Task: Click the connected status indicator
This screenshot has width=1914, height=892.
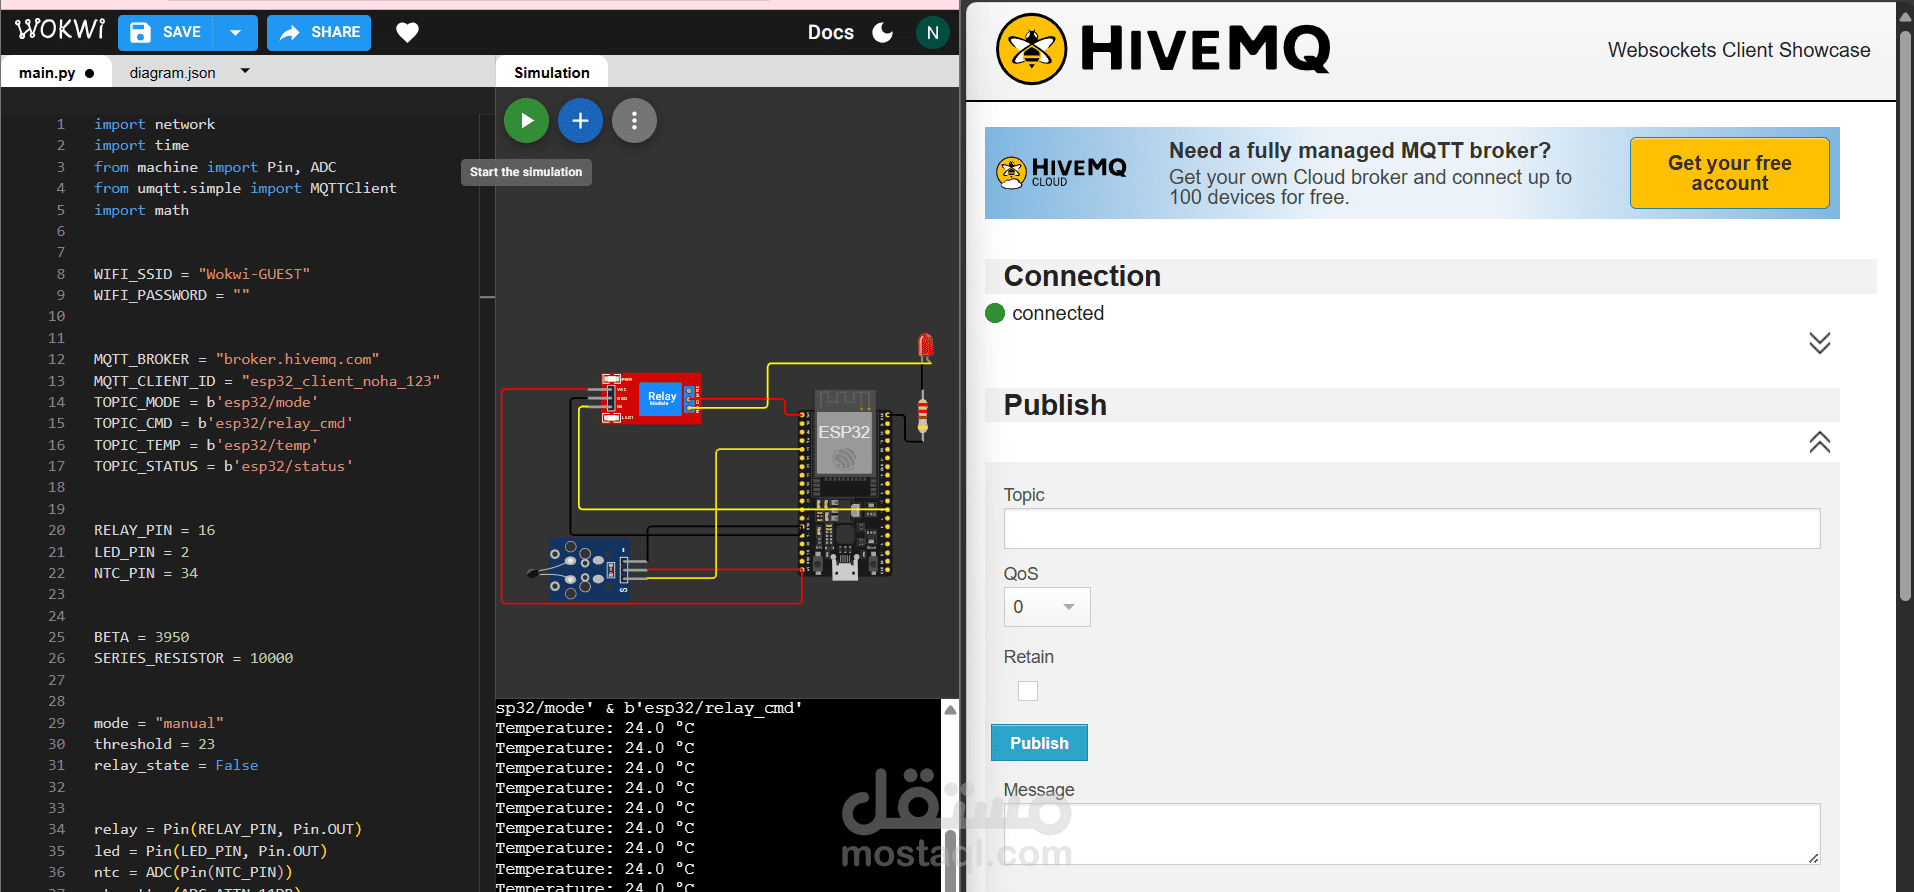Action: (x=994, y=313)
